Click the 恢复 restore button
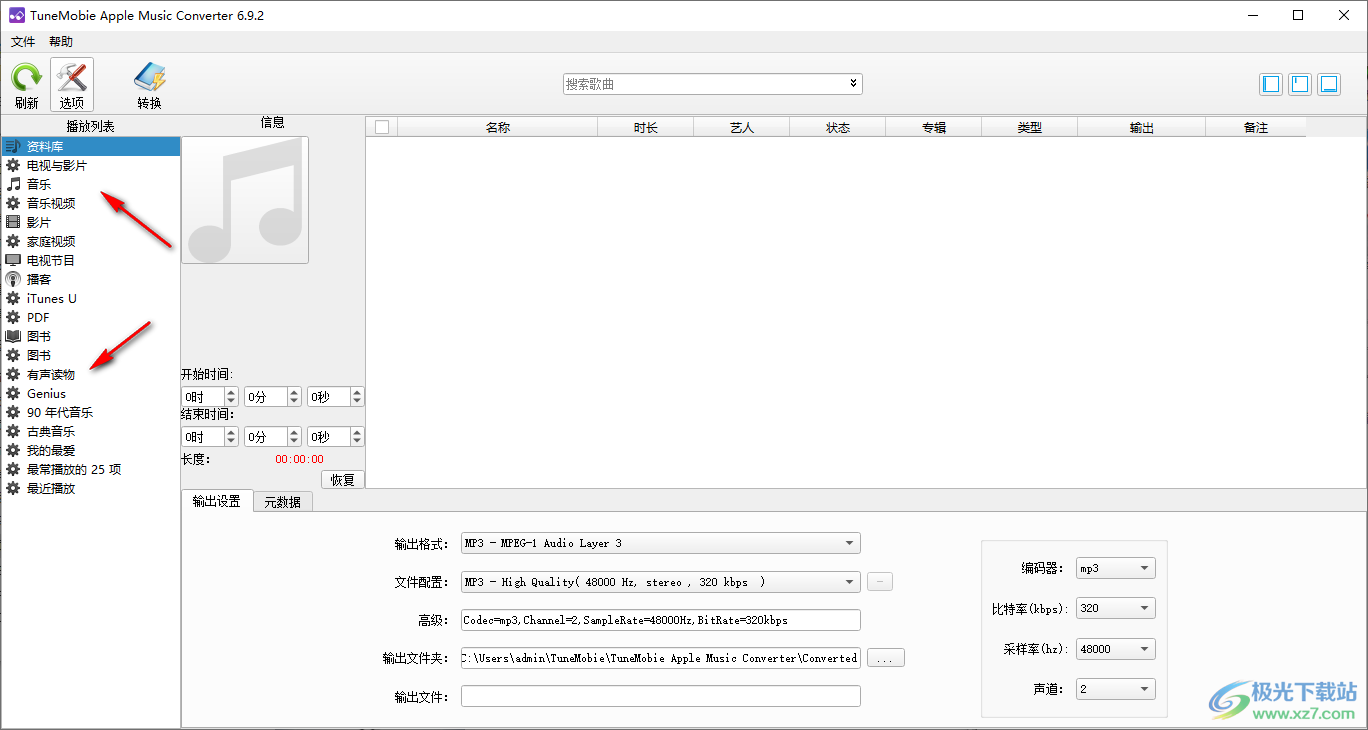 343,480
